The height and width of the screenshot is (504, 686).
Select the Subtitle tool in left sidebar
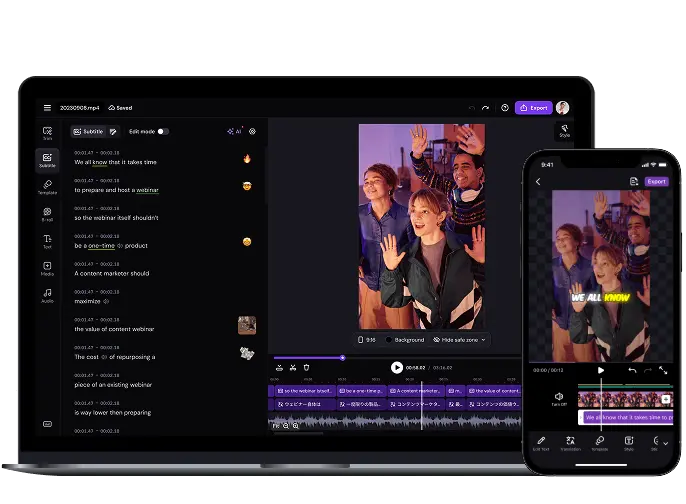(47, 160)
